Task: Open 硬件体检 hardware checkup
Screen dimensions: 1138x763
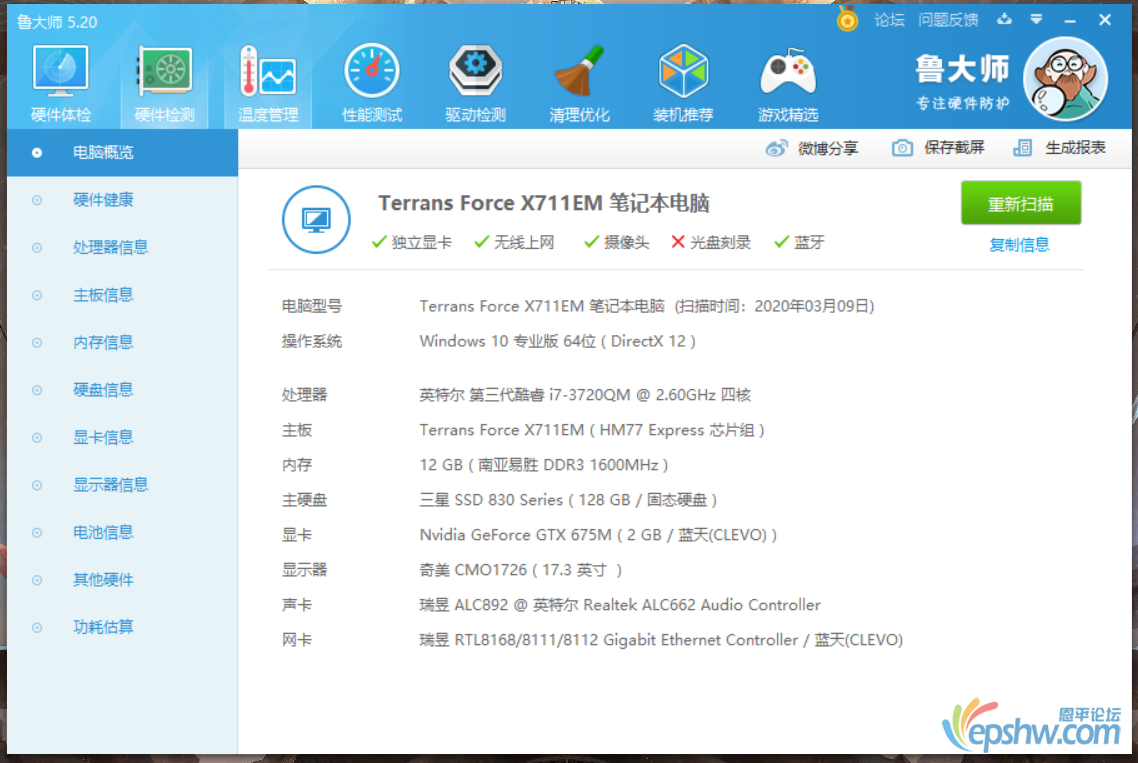Action: pyautogui.click(x=60, y=83)
